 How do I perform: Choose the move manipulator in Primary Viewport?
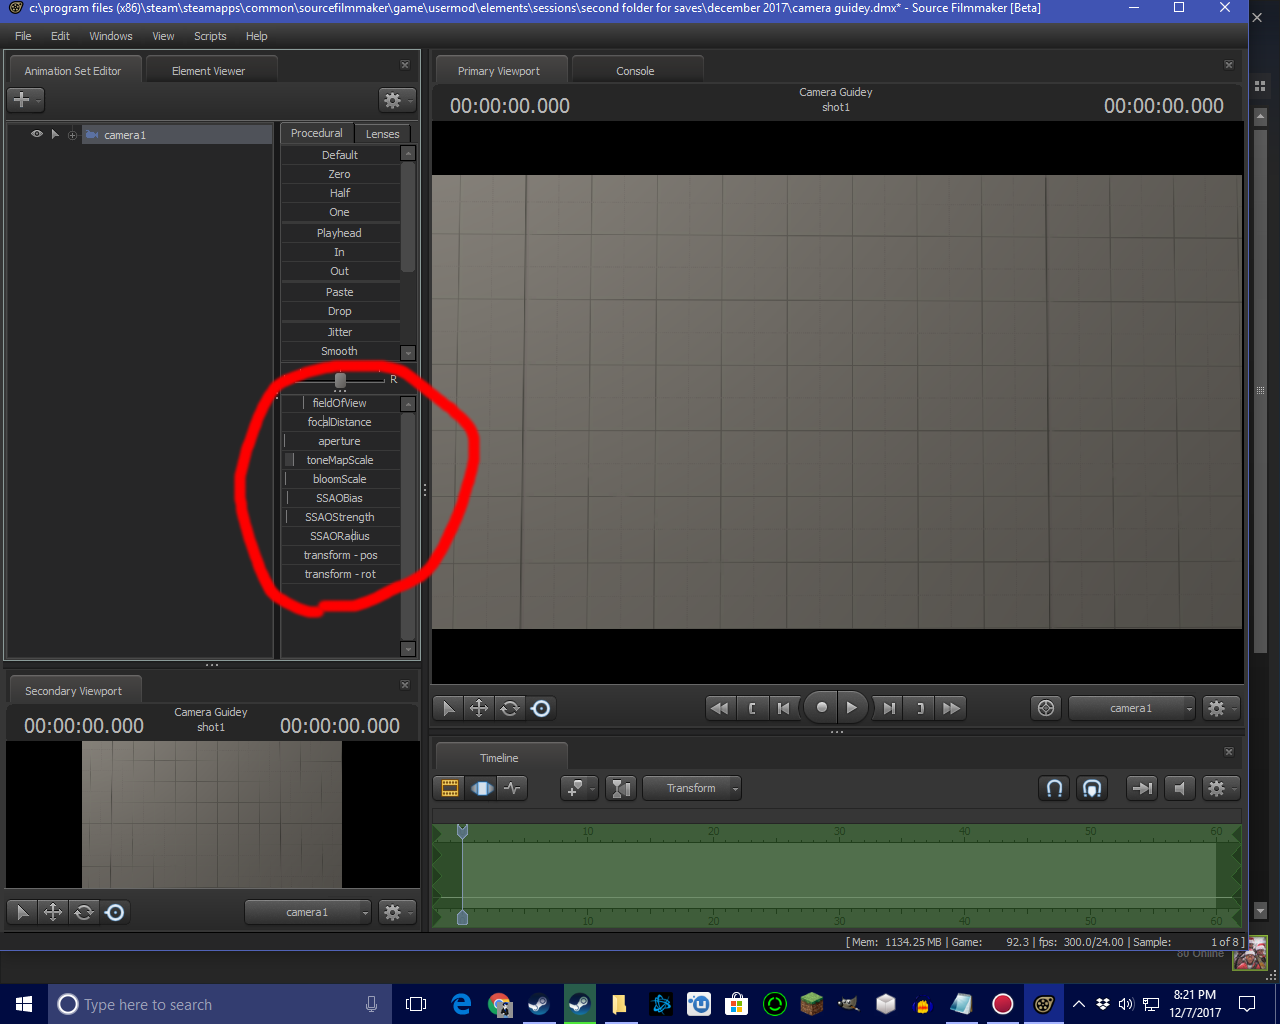tap(479, 708)
